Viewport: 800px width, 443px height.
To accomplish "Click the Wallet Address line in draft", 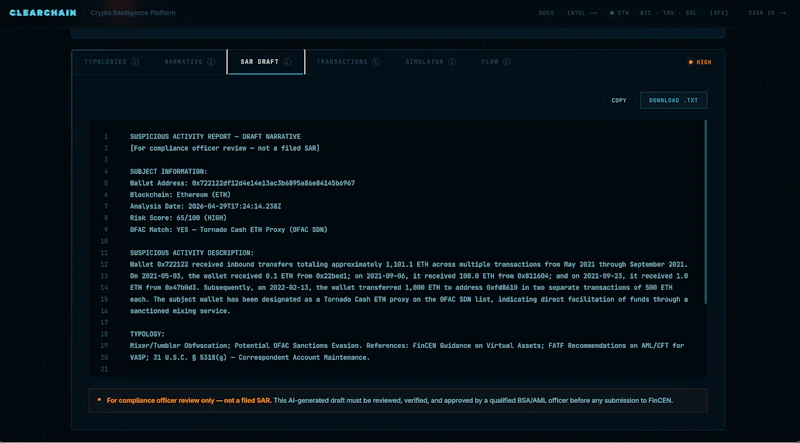I will click(242, 183).
